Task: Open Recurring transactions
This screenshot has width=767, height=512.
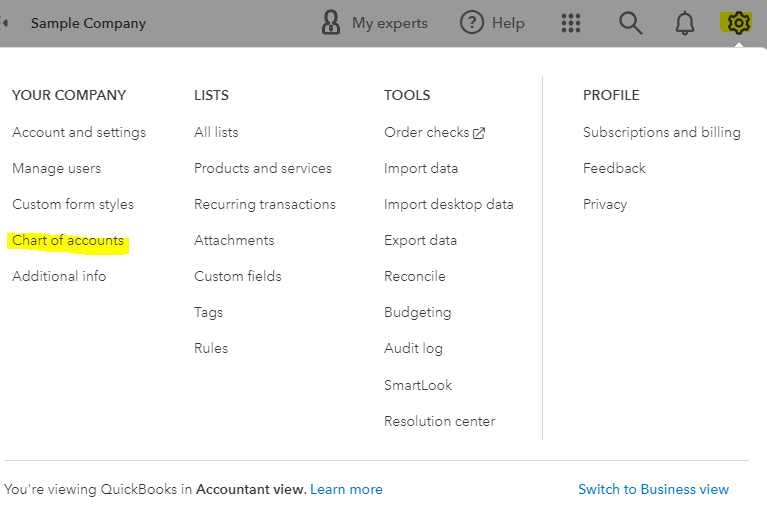Action: (265, 204)
